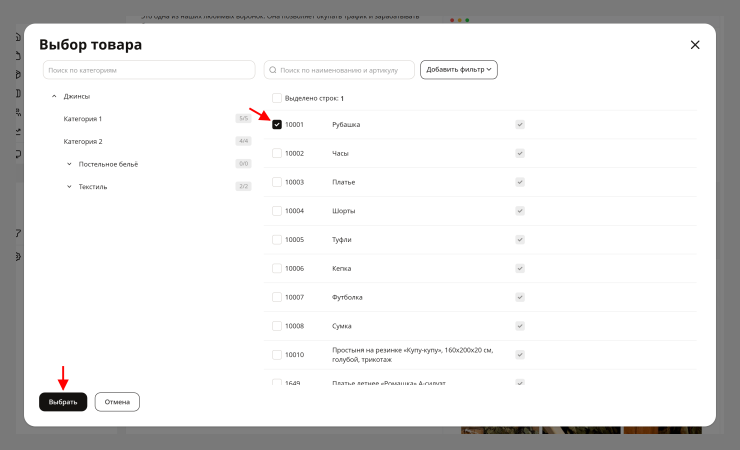
Task: Confirm selection with the Выбрать button
Action: coord(63,402)
